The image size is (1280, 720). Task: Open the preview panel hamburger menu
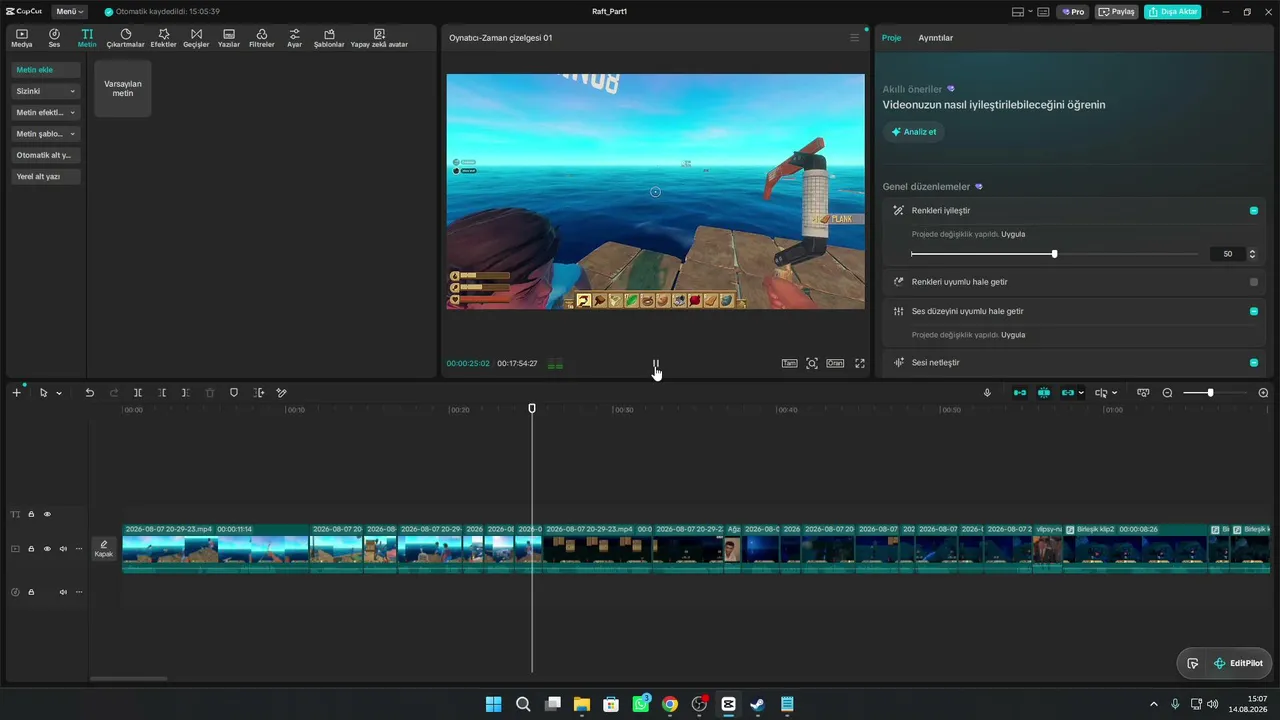click(x=854, y=38)
